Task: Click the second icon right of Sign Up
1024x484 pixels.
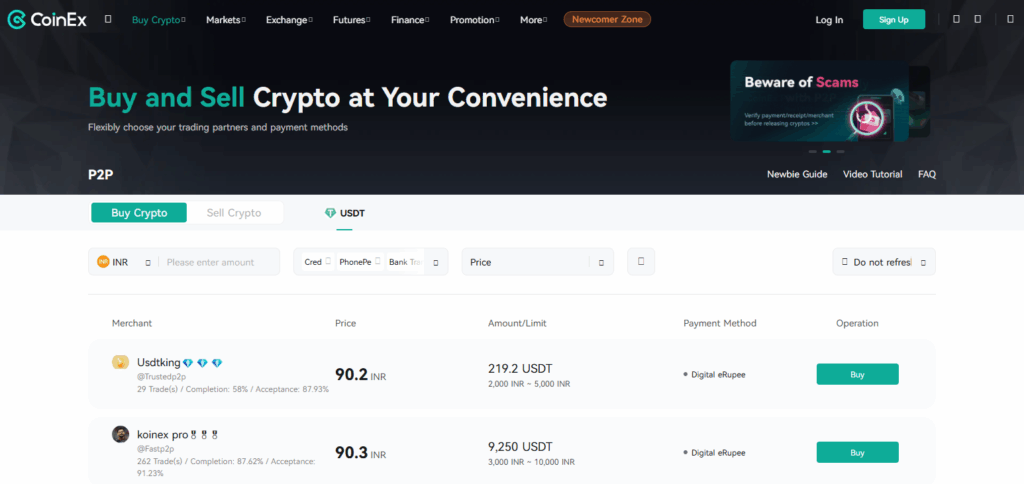Action: click(x=978, y=20)
